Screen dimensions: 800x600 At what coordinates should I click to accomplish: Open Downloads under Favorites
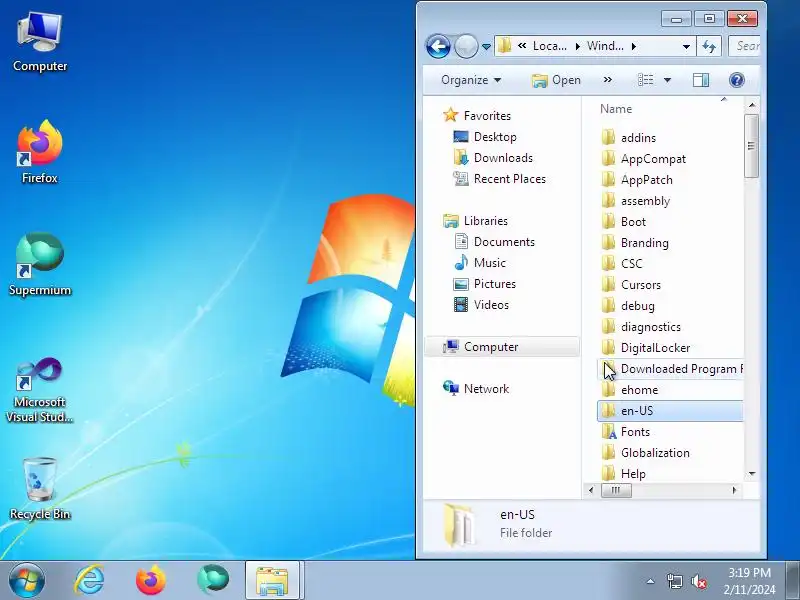tap(503, 158)
